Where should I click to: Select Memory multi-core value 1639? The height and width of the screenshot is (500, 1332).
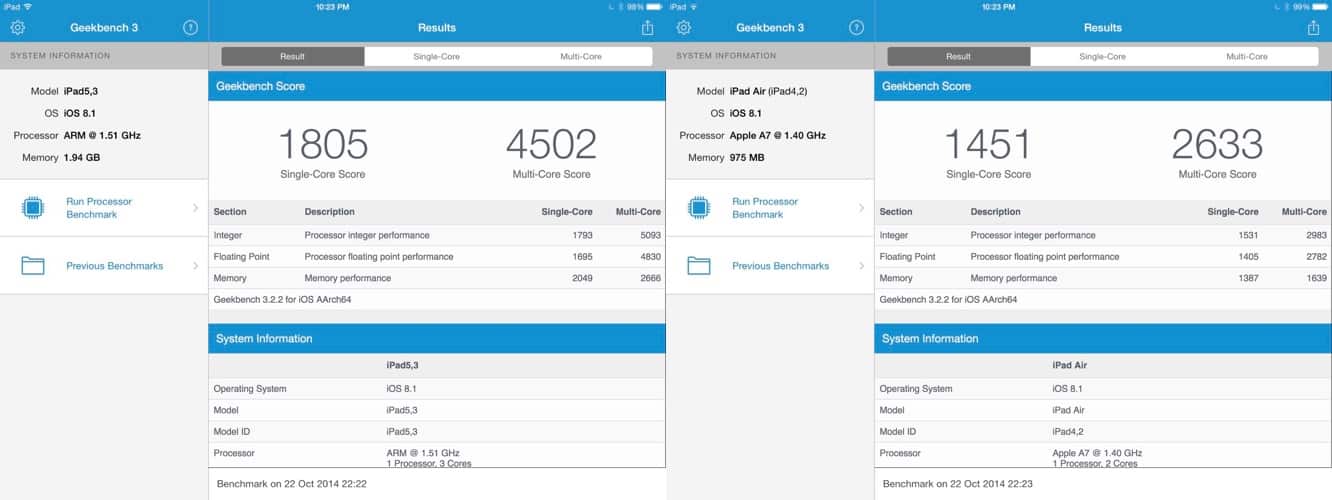(x=1316, y=278)
